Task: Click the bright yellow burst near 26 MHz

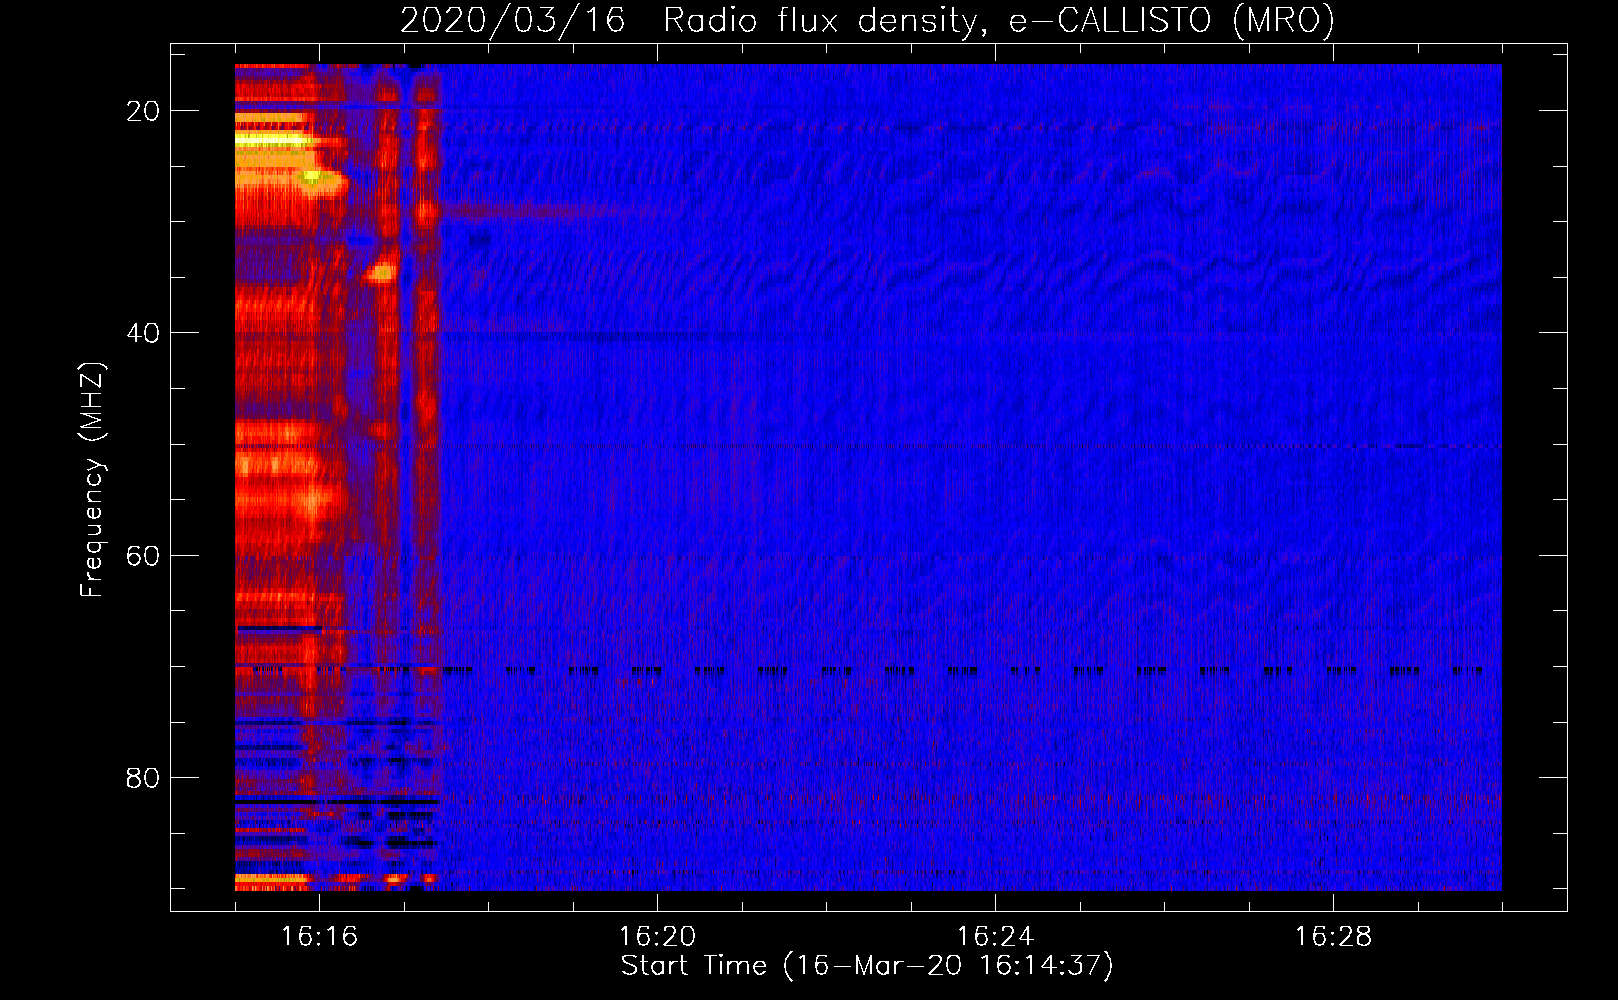Action: tap(311, 178)
